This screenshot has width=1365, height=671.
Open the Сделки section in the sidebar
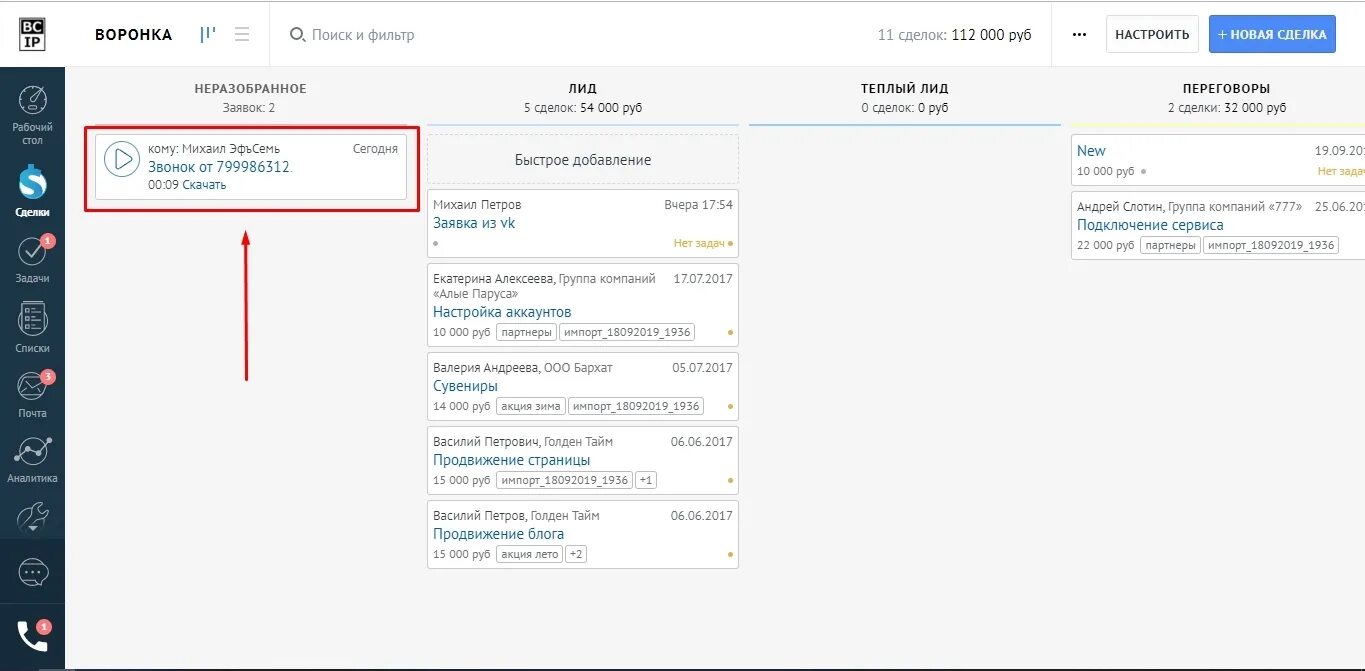click(33, 189)
